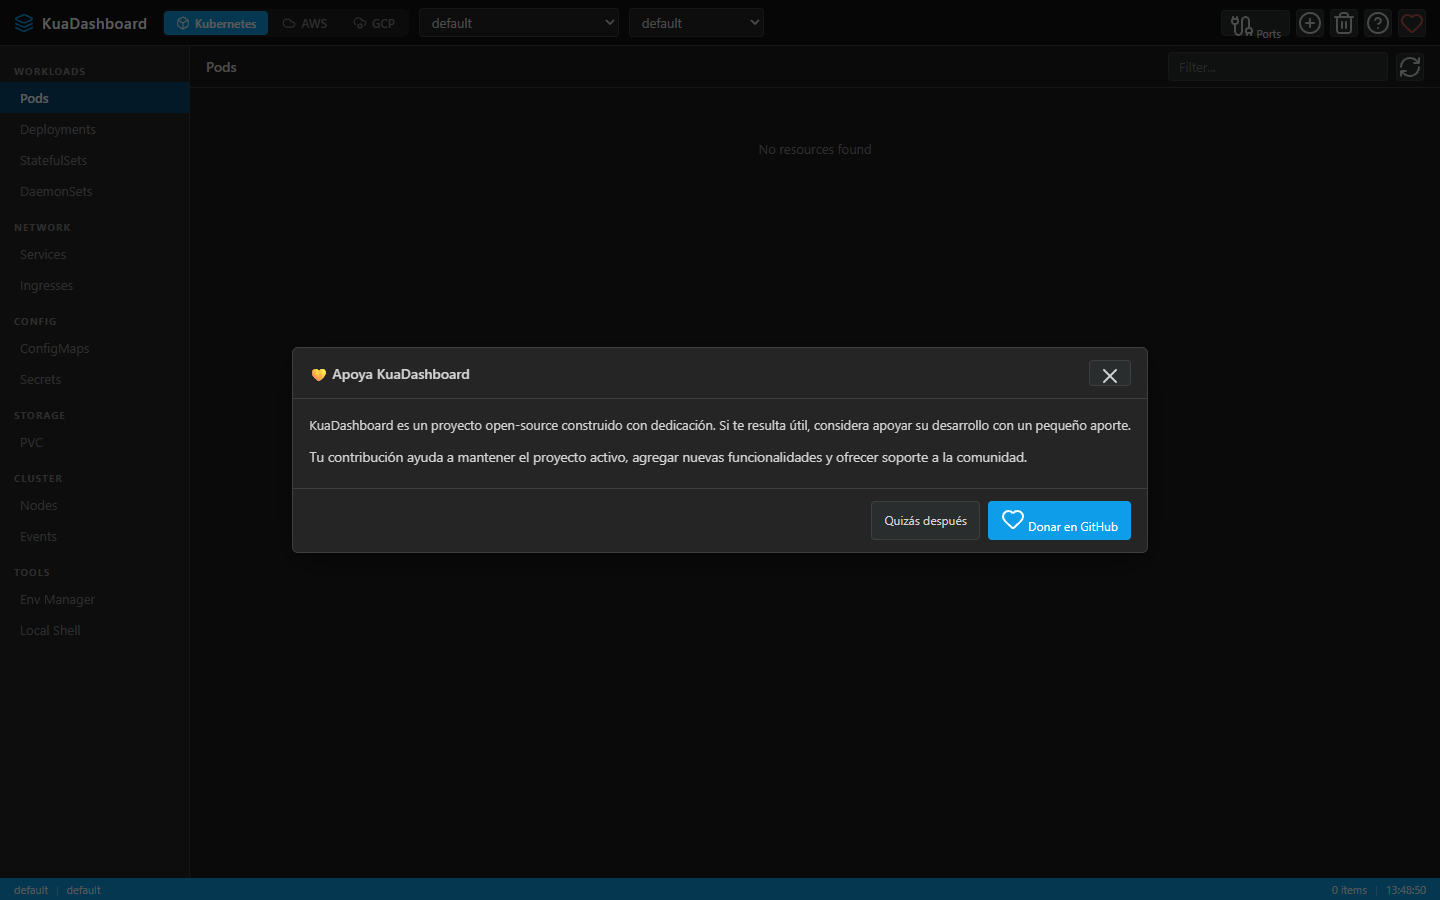
Task: Focus the Filter input field
Action: coord(1278,67)
